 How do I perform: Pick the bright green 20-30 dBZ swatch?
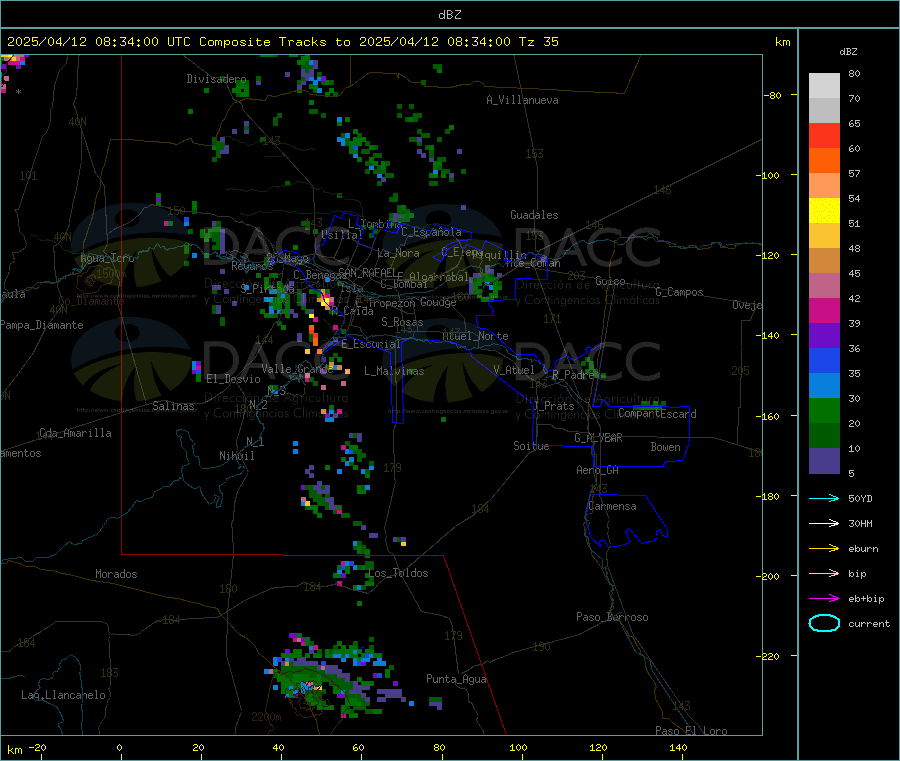824,410
